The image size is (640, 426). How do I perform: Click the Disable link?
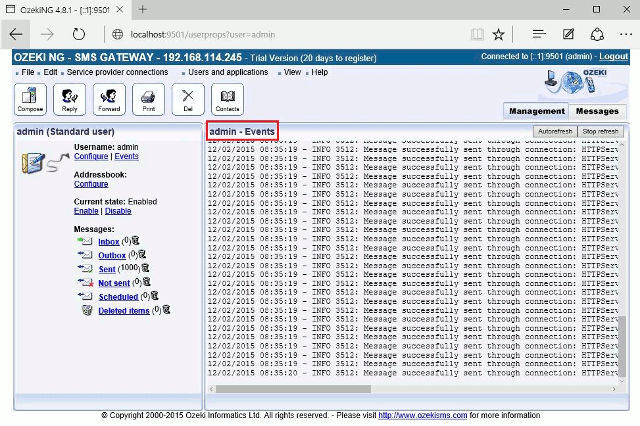(118, 211)
